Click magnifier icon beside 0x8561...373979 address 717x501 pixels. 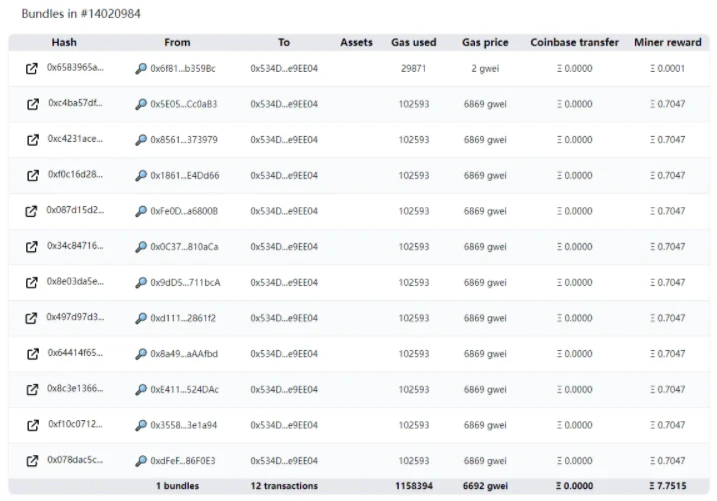pos(141,140)
